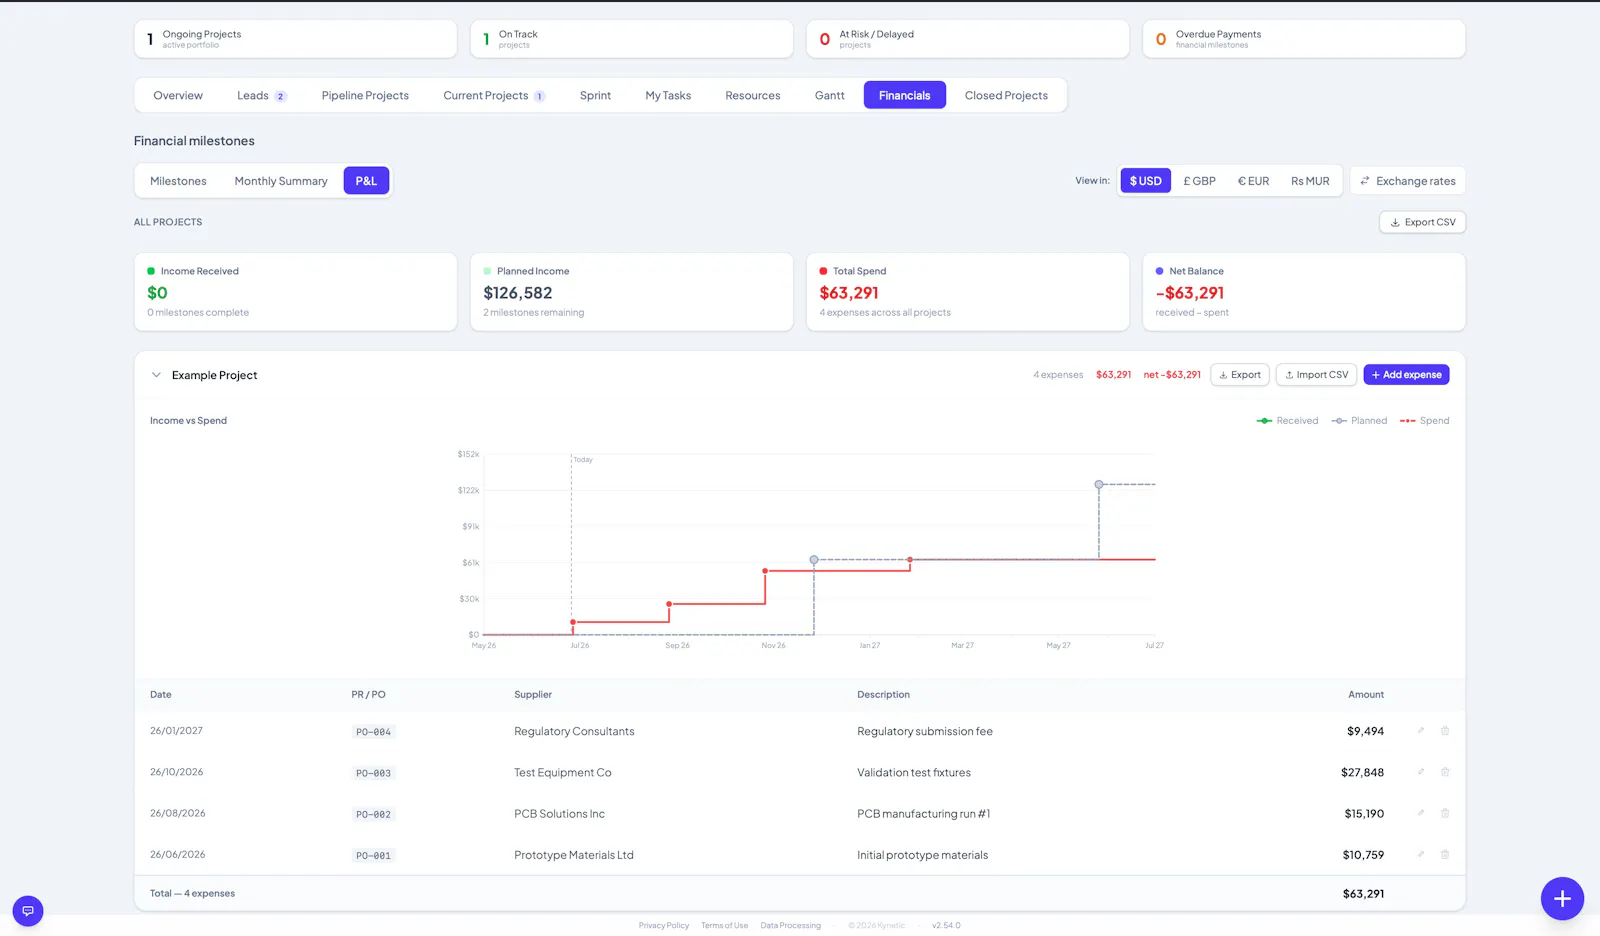
Task: Click the Regulatory Consultants supplier cell
Action: 574,732
